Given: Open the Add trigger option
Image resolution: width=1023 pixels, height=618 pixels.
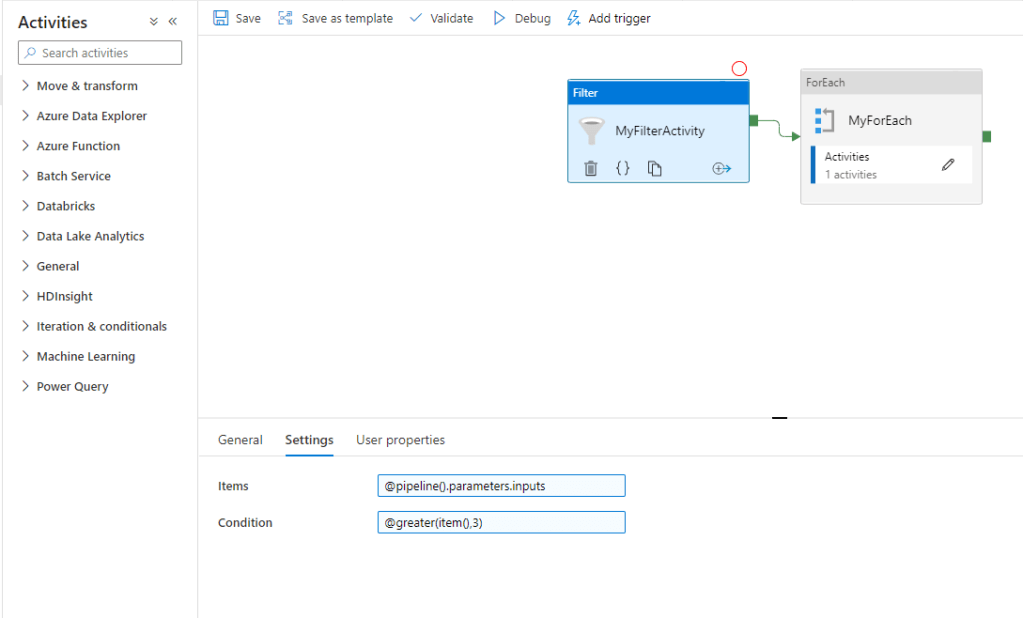Looking at the screenshot, I should tap(608, 18).
